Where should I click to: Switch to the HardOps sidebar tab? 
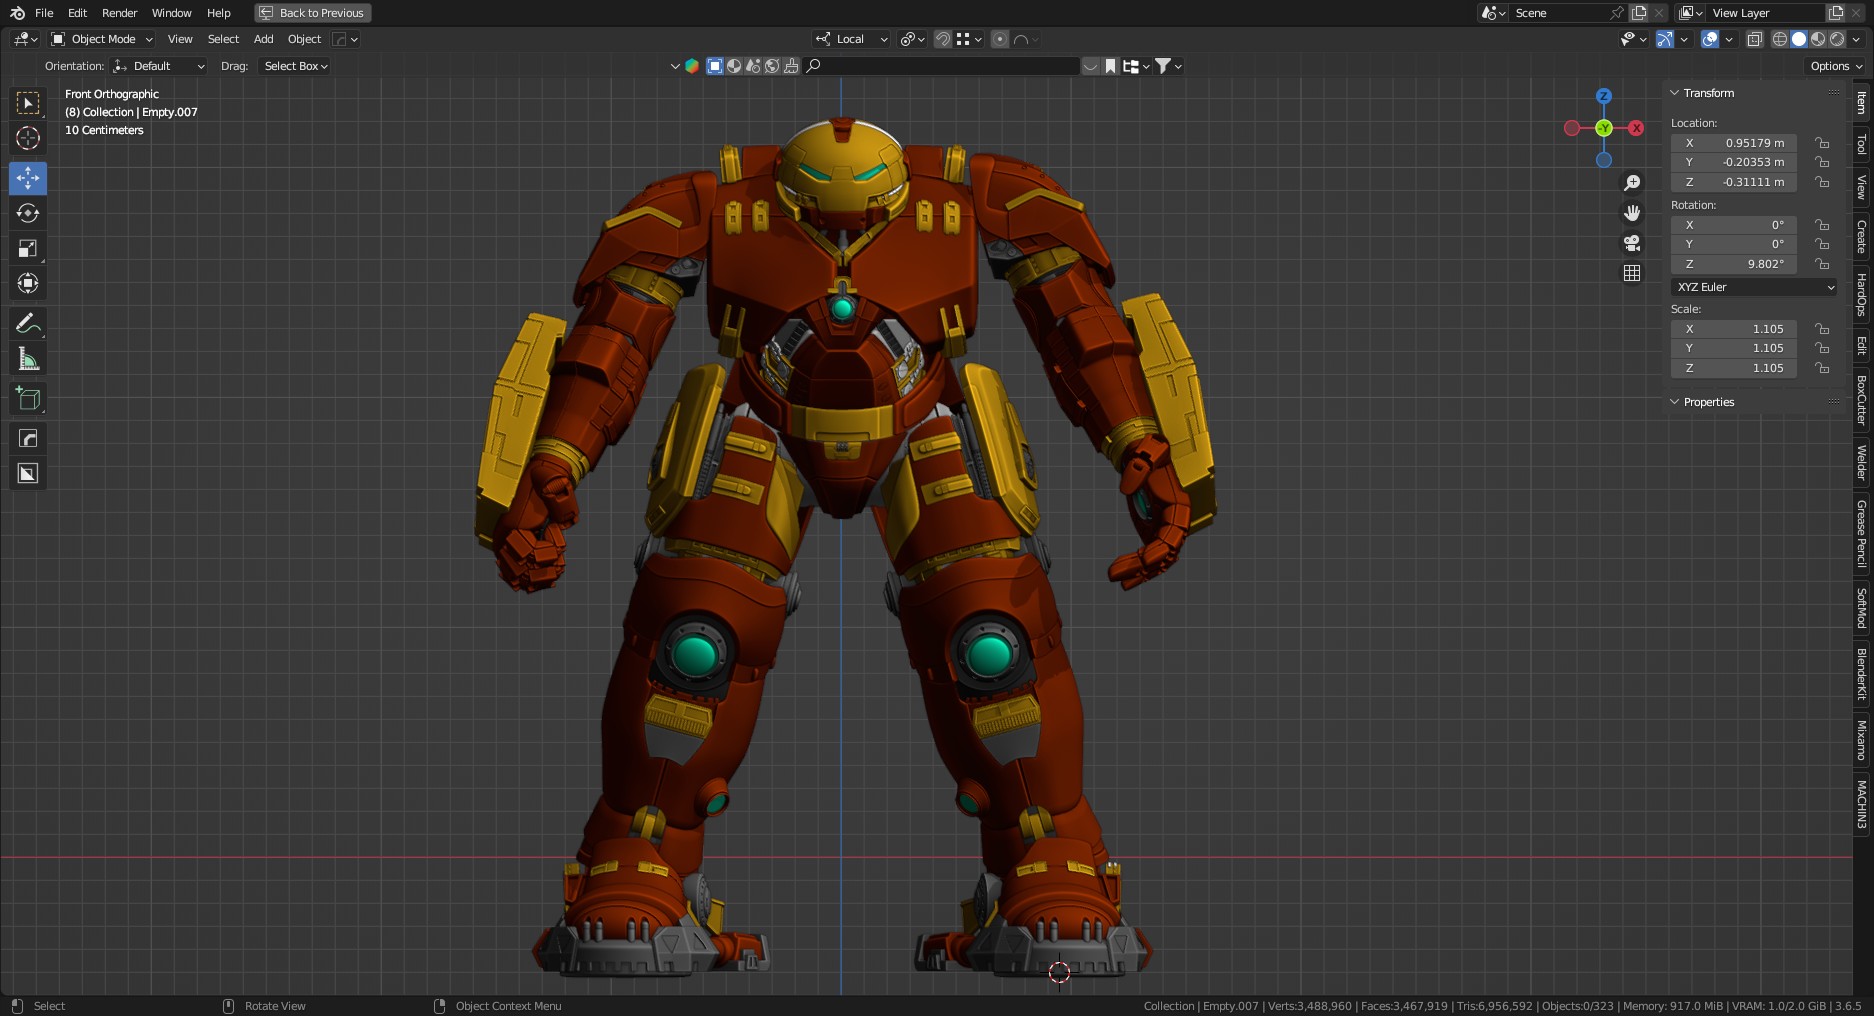pos(1861,295)
